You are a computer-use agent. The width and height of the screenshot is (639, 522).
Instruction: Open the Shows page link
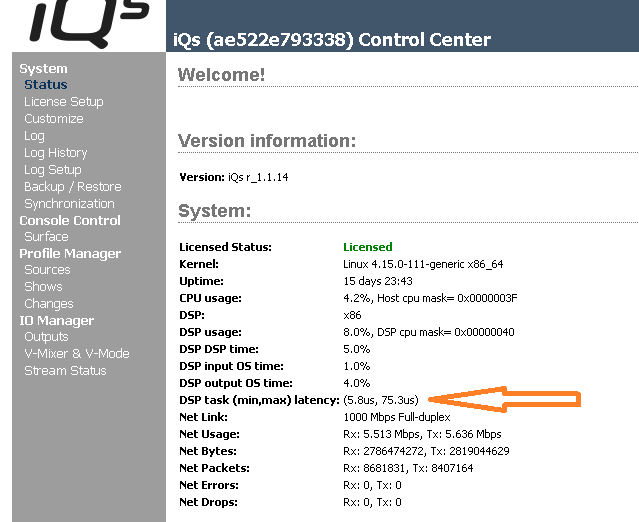click(43, 286)
